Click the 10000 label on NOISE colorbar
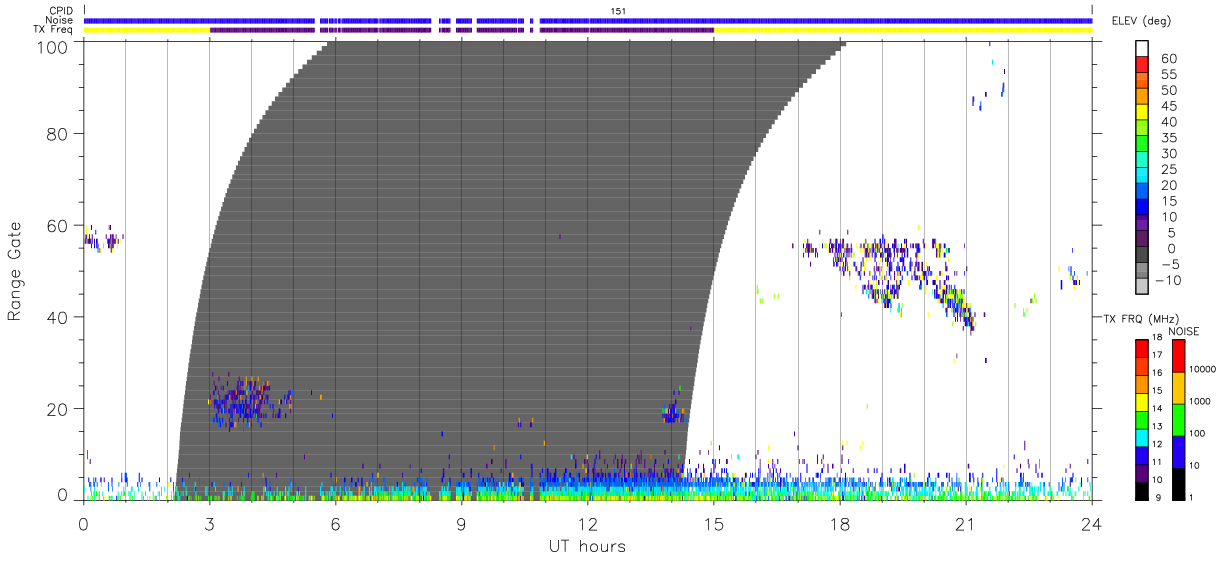This screenshot has width=1228, height=567. [x=1203, y=370]
